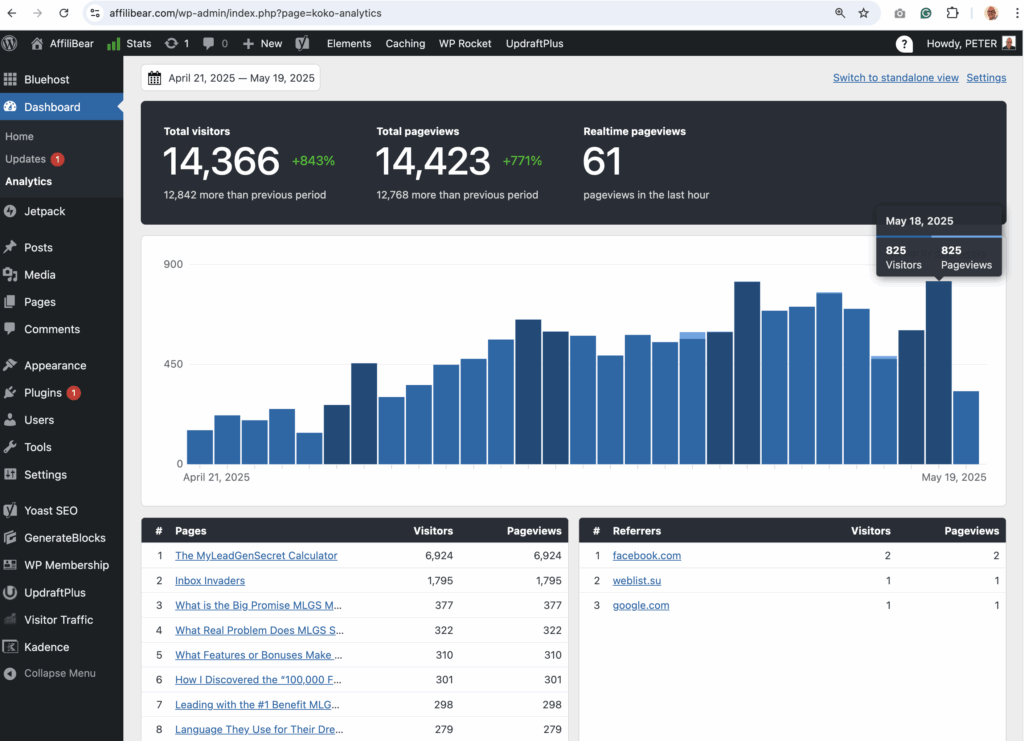
Task: Open the Chrome profile avatar
Action: tap(991, 13)
